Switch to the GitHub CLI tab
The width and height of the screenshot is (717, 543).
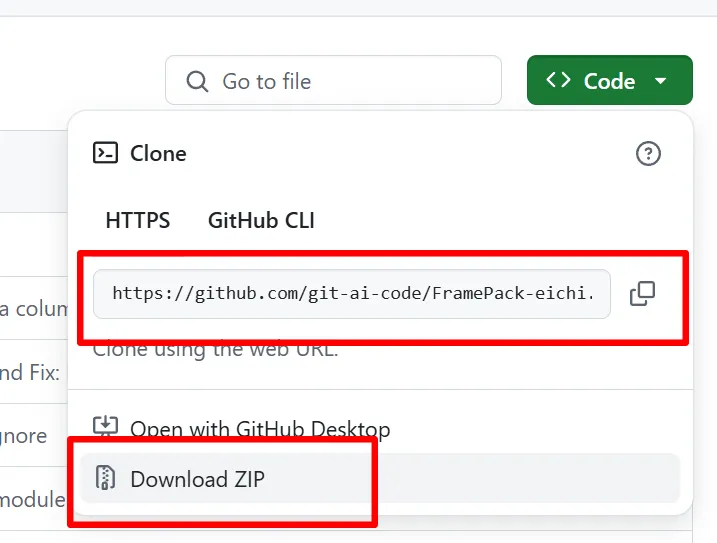click(261, 220)
